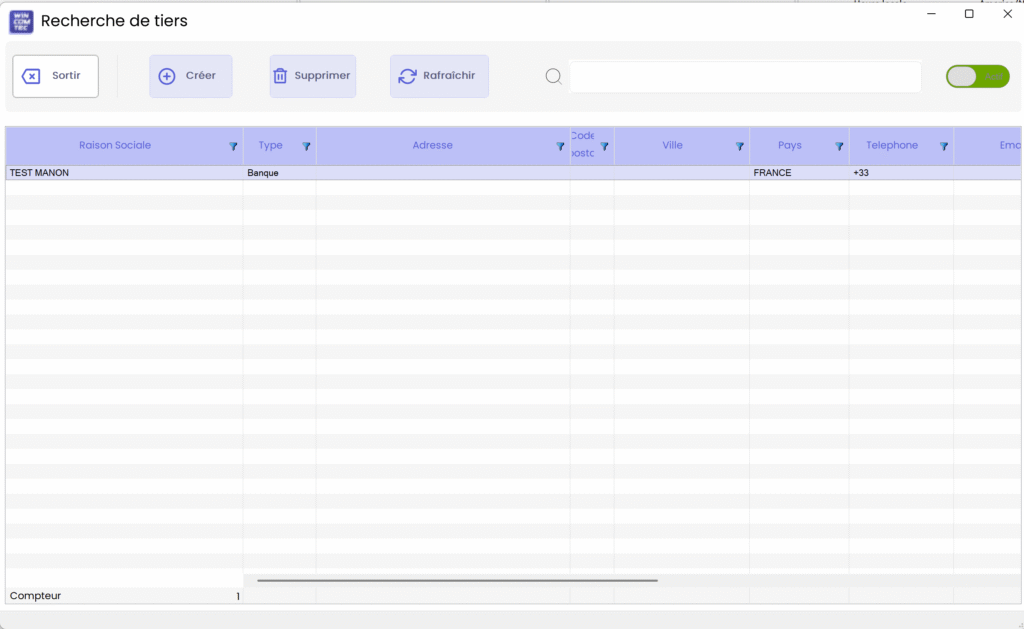1024x629 pixels.
Task: Sort by the Raison Sociale header
Action: click(x=115, y=146)
